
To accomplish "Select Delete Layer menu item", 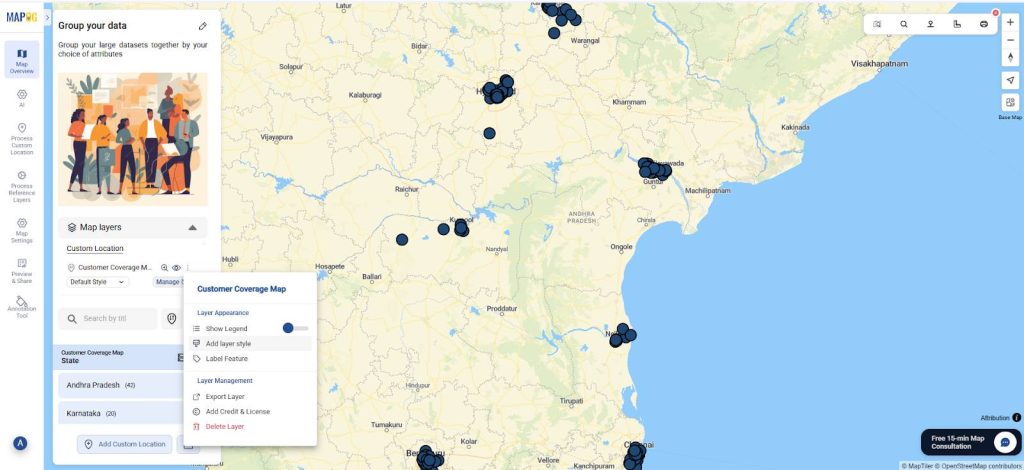I will (251, 426).
